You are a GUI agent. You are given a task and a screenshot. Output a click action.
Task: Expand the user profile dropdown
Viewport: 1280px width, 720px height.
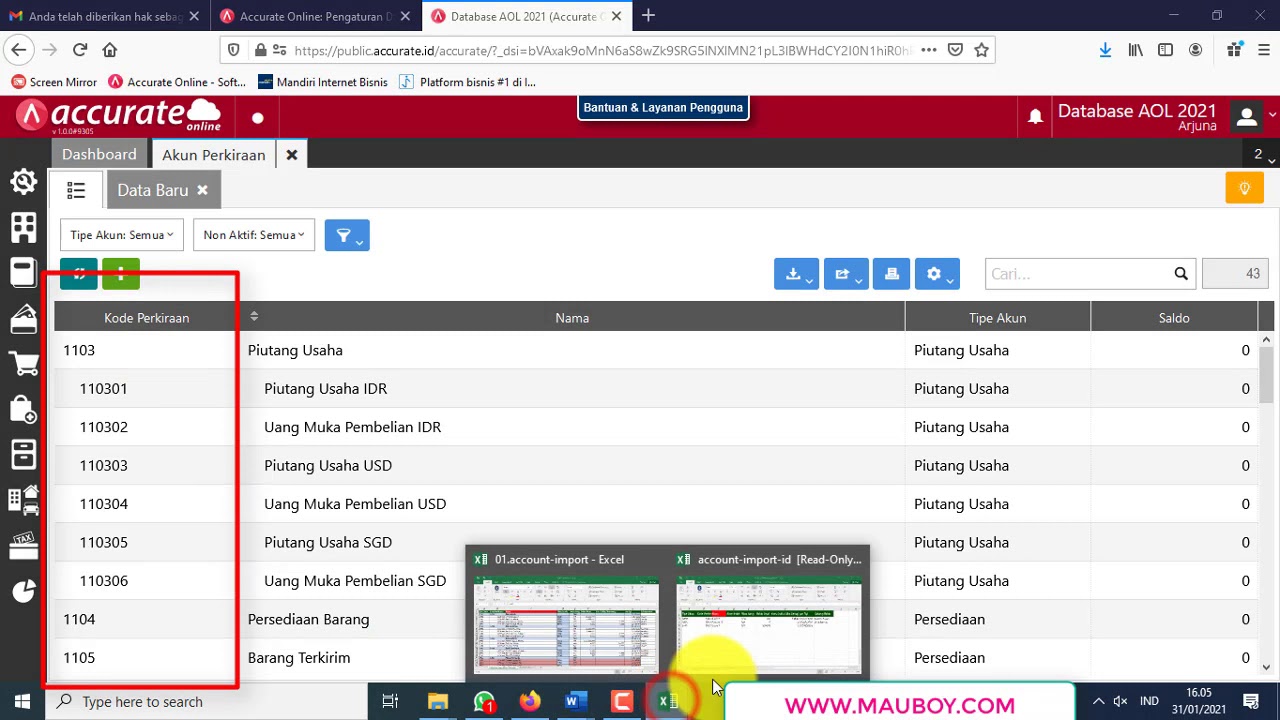[x=1253, y=117]
